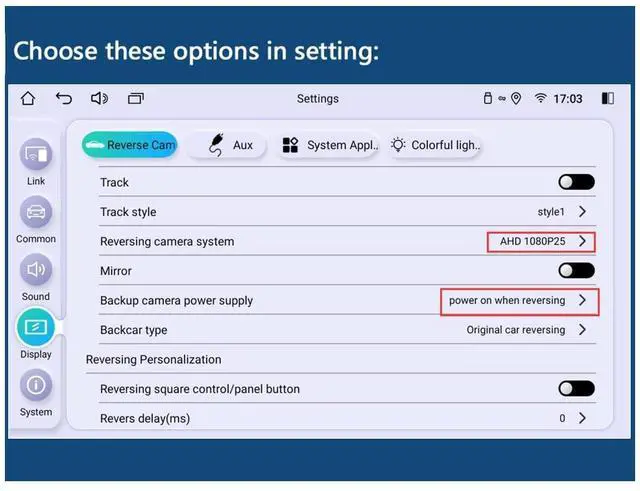640x491 pixels.
Task: Open recent apps window icon
Action: pos(136,99)
